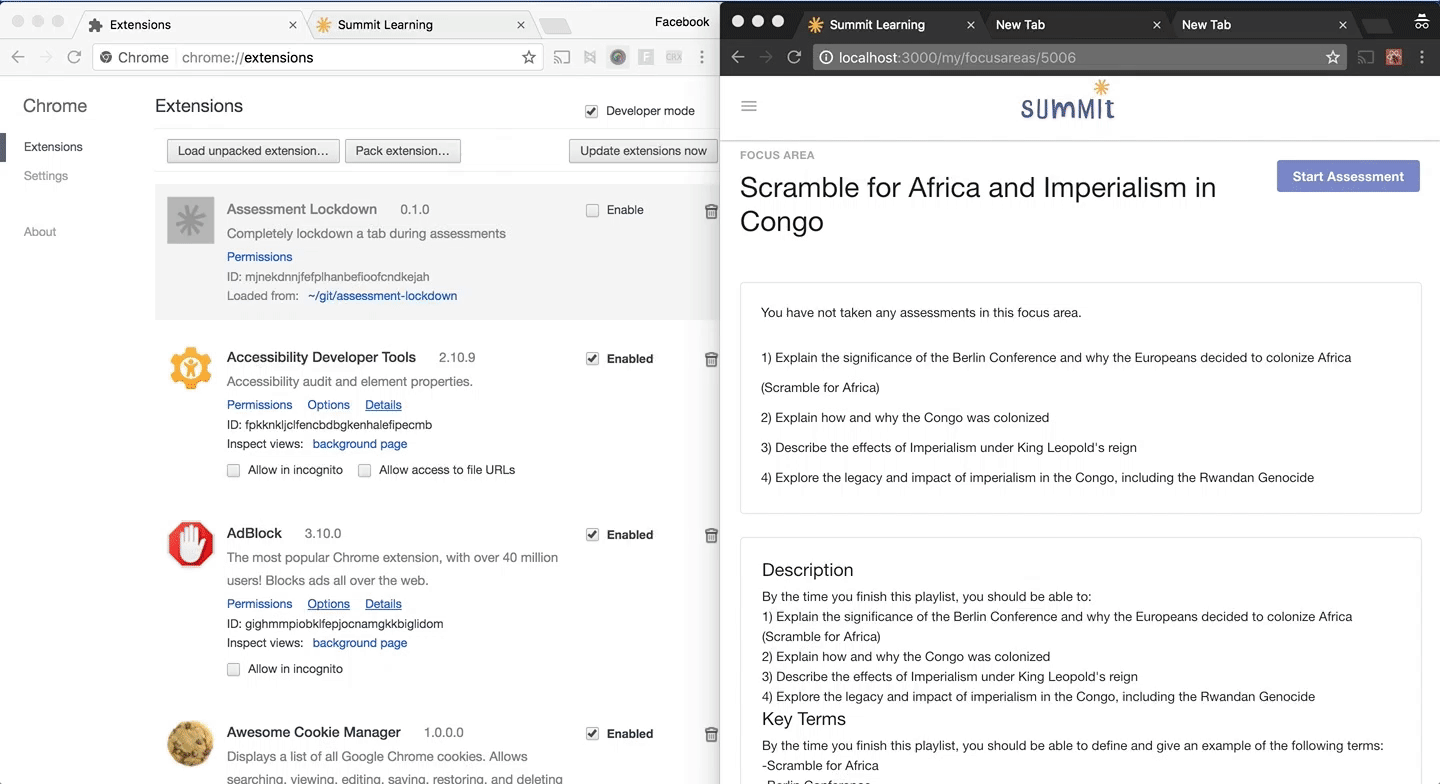Image resolution: width=1440 pixels, height=784 pixels.
Task: Click Pack extension button
Action: click(403, 151)
